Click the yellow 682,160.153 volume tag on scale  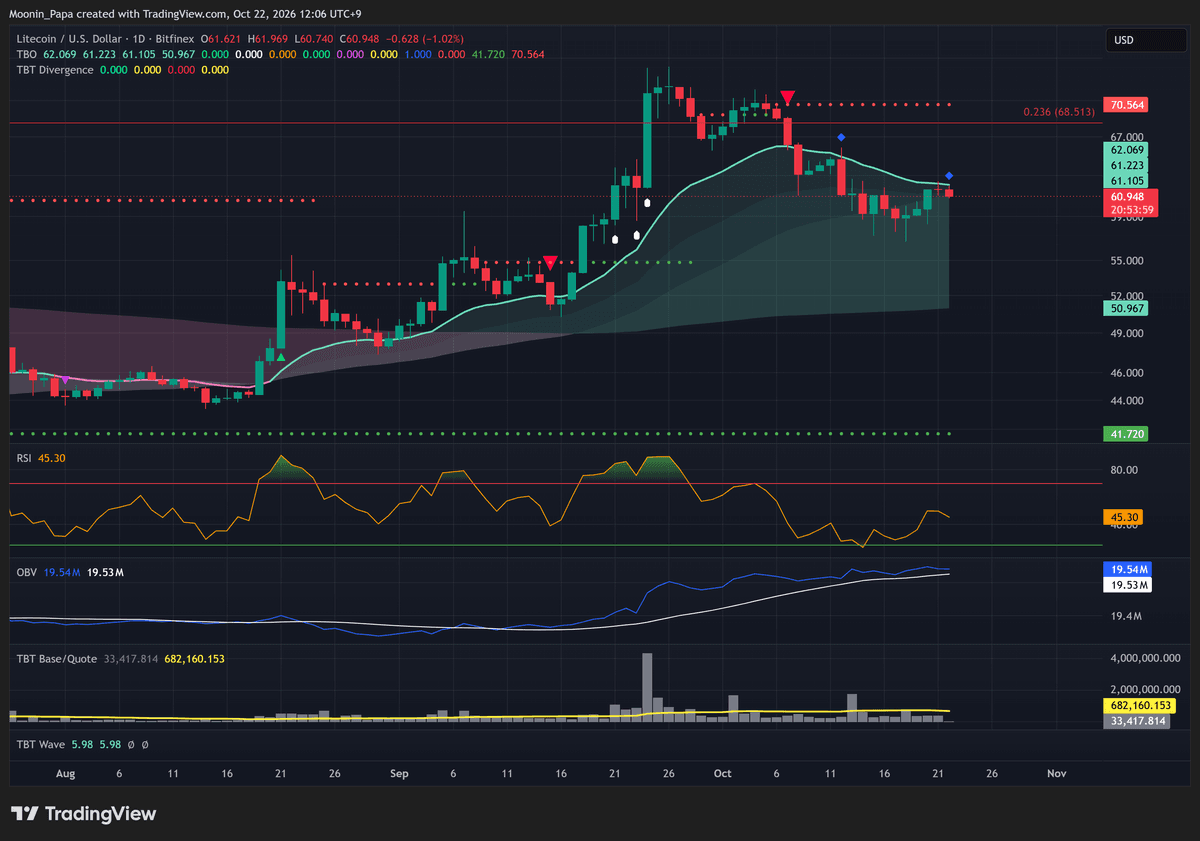pos(1140,706)
